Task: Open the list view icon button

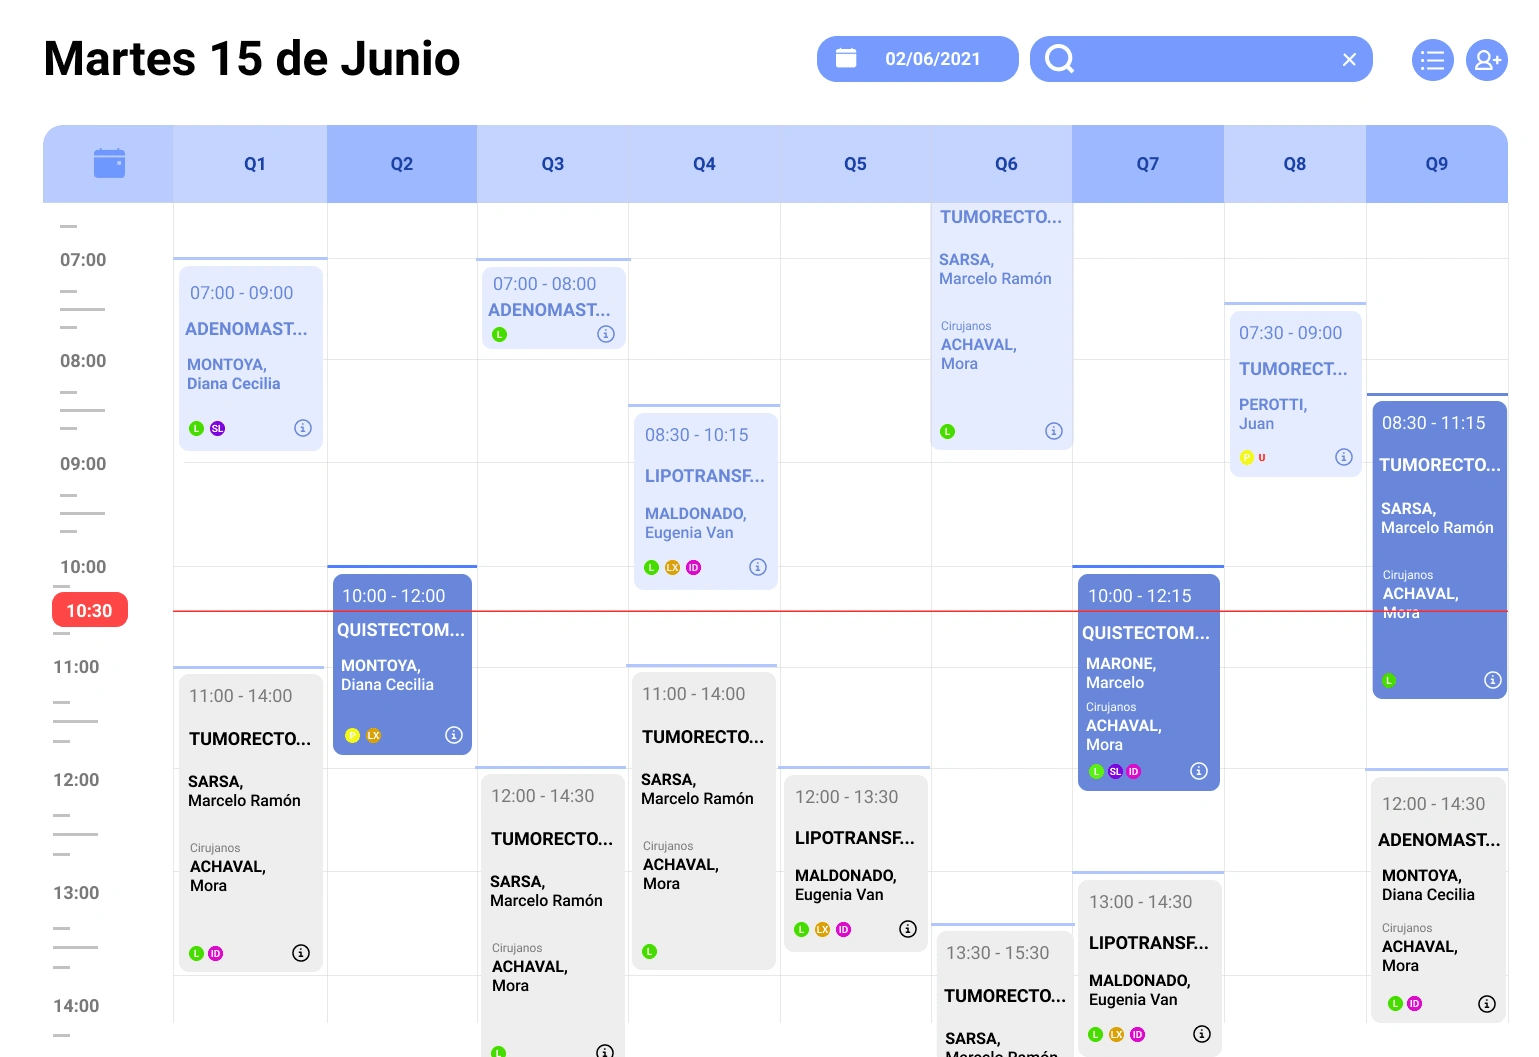Action: [x=1432, y=60]
